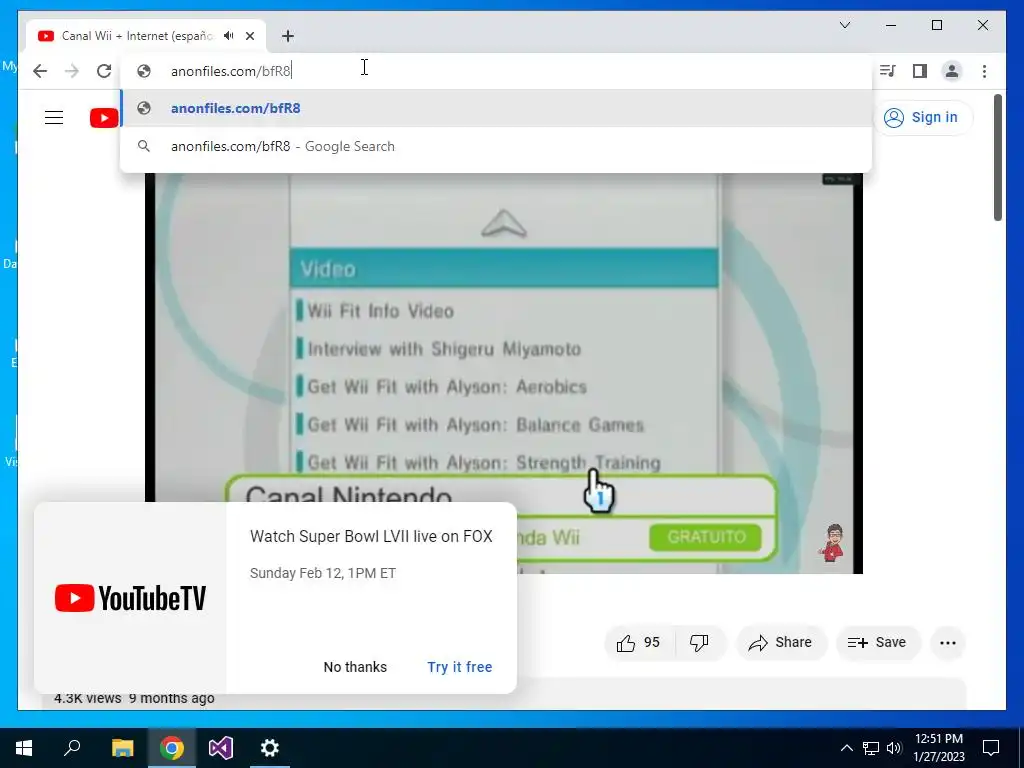This screenshot has height=768, width=1024.
Task: Toggle the Chrome side panel icon
Action: [920, 71]
